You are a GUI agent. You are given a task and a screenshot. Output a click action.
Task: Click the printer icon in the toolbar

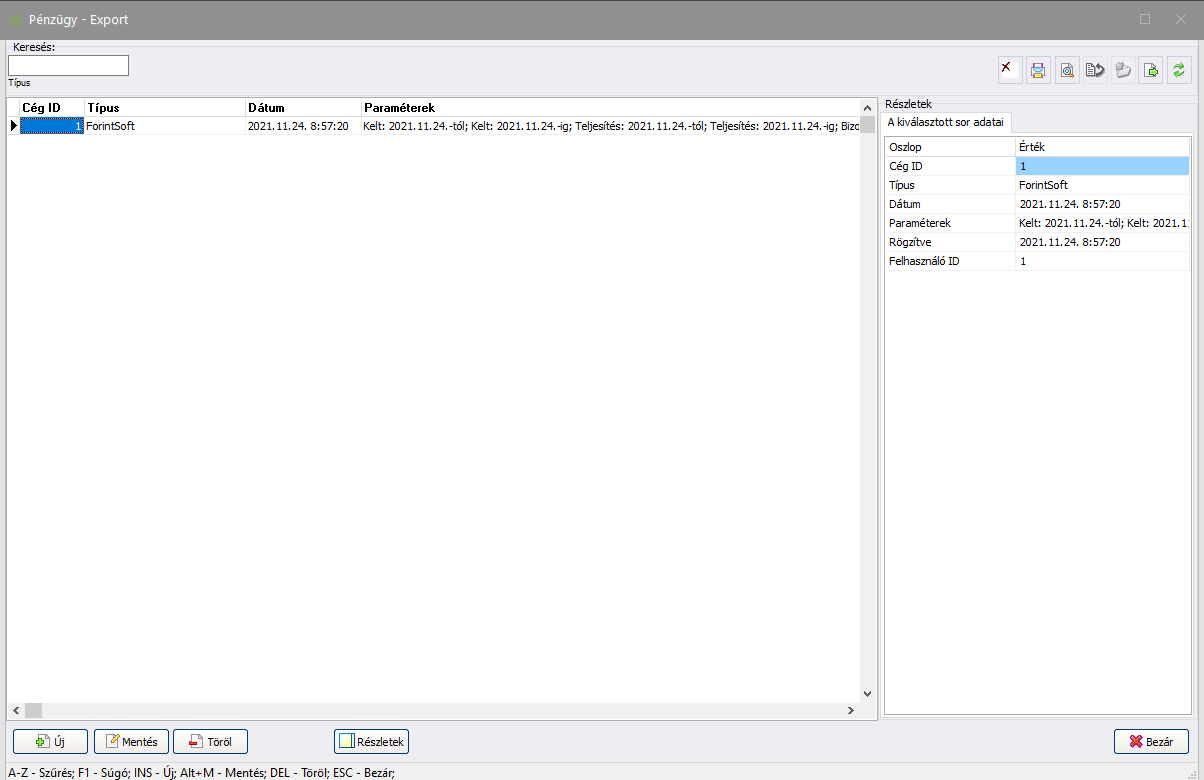tap(1038, 70)
